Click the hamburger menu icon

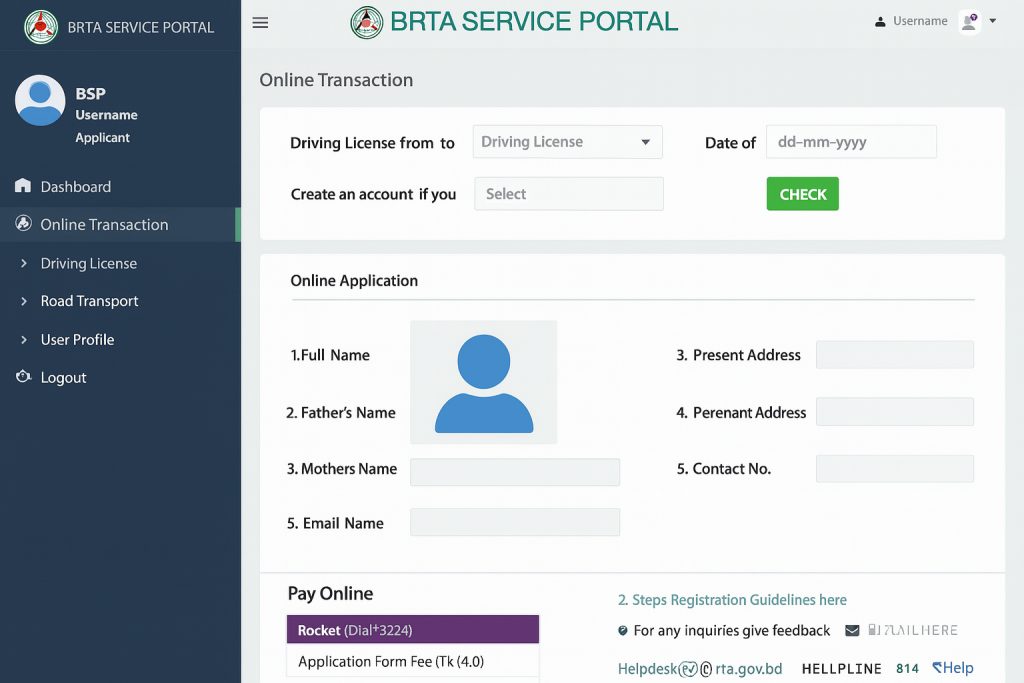260,23
